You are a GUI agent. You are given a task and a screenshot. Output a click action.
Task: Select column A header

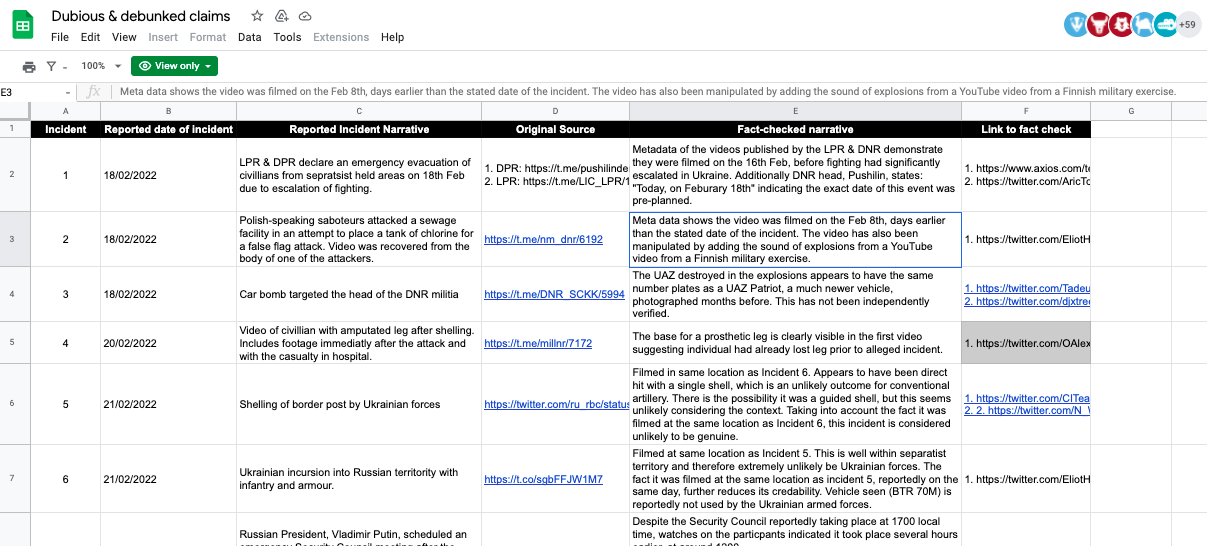[66, 111]
